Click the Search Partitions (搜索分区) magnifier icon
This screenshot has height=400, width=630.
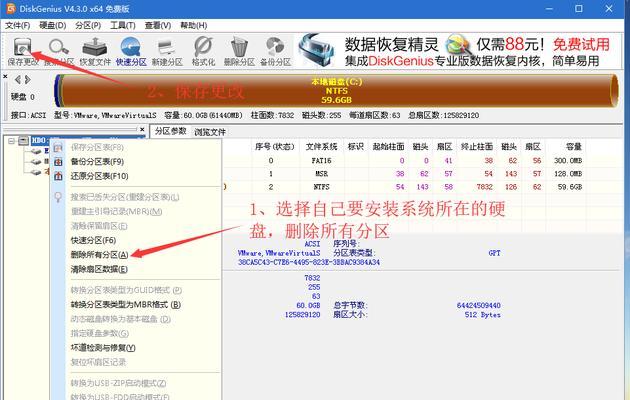tap(59, 47)
